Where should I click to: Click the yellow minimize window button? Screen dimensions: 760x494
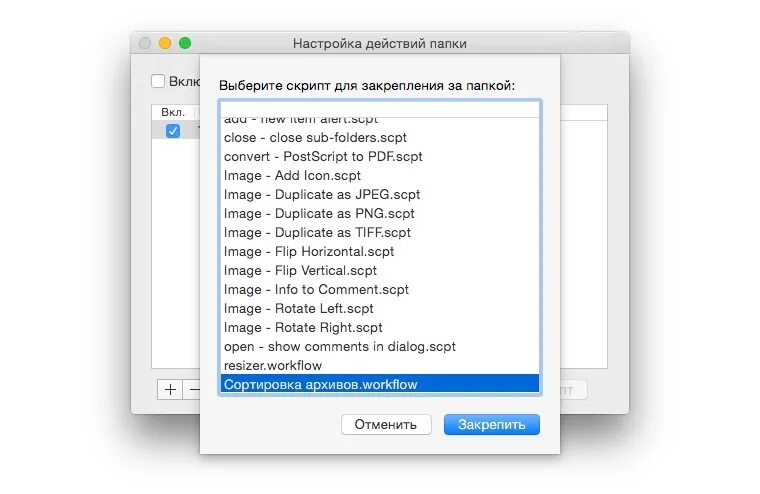165,43
